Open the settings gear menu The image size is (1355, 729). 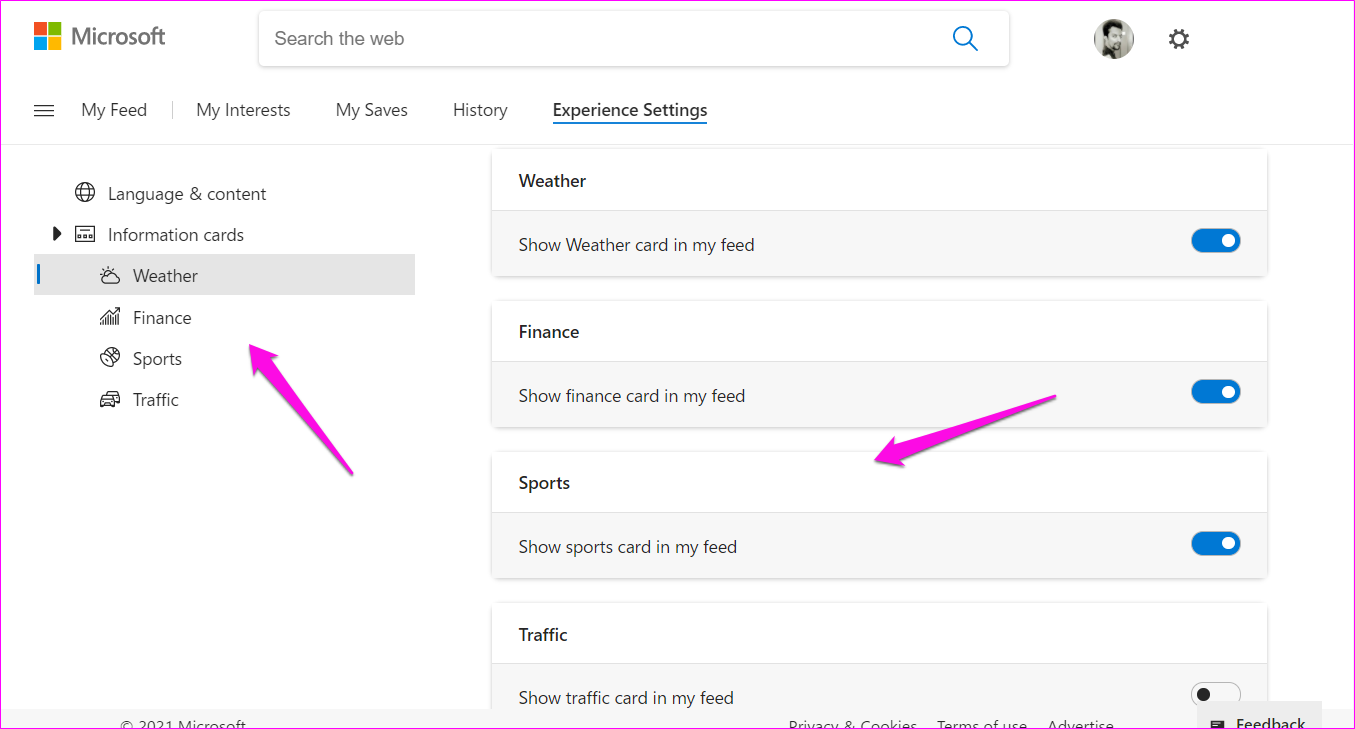[1178, 38]
